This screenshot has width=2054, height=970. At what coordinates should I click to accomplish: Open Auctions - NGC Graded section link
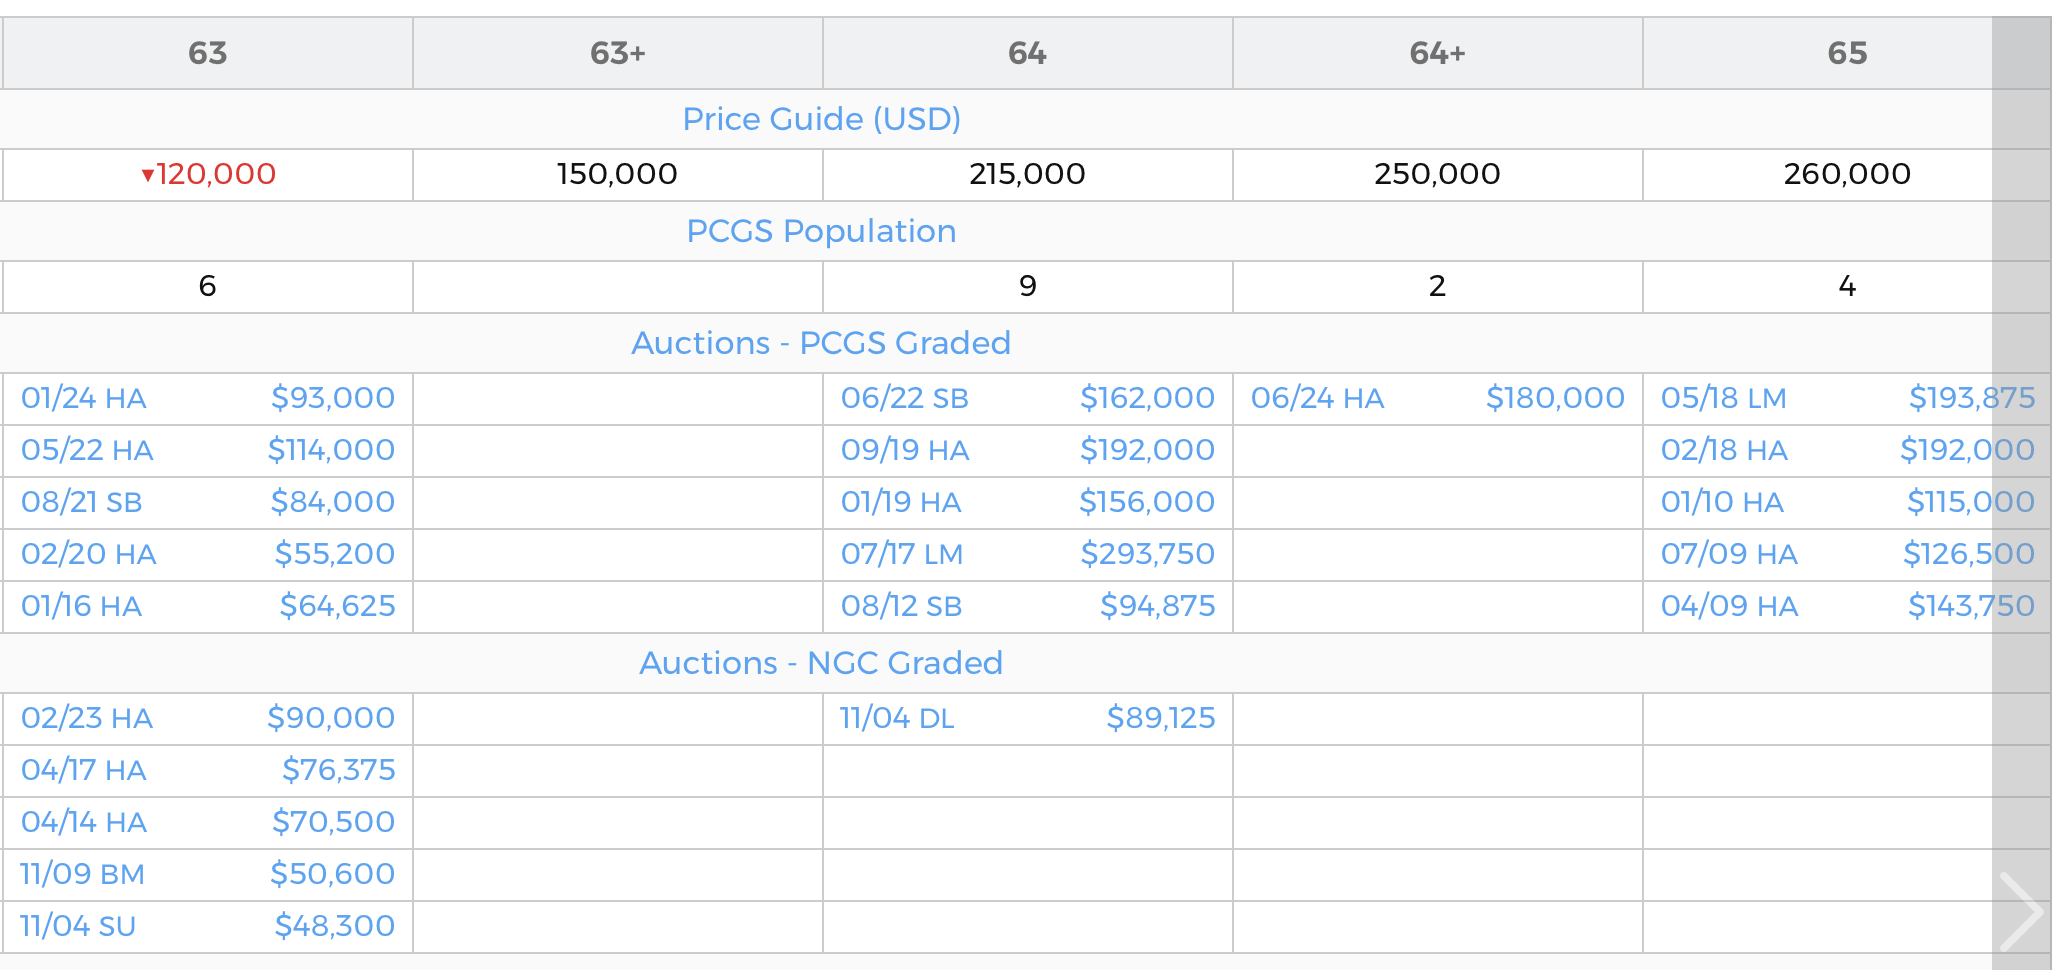click(822, 663)
